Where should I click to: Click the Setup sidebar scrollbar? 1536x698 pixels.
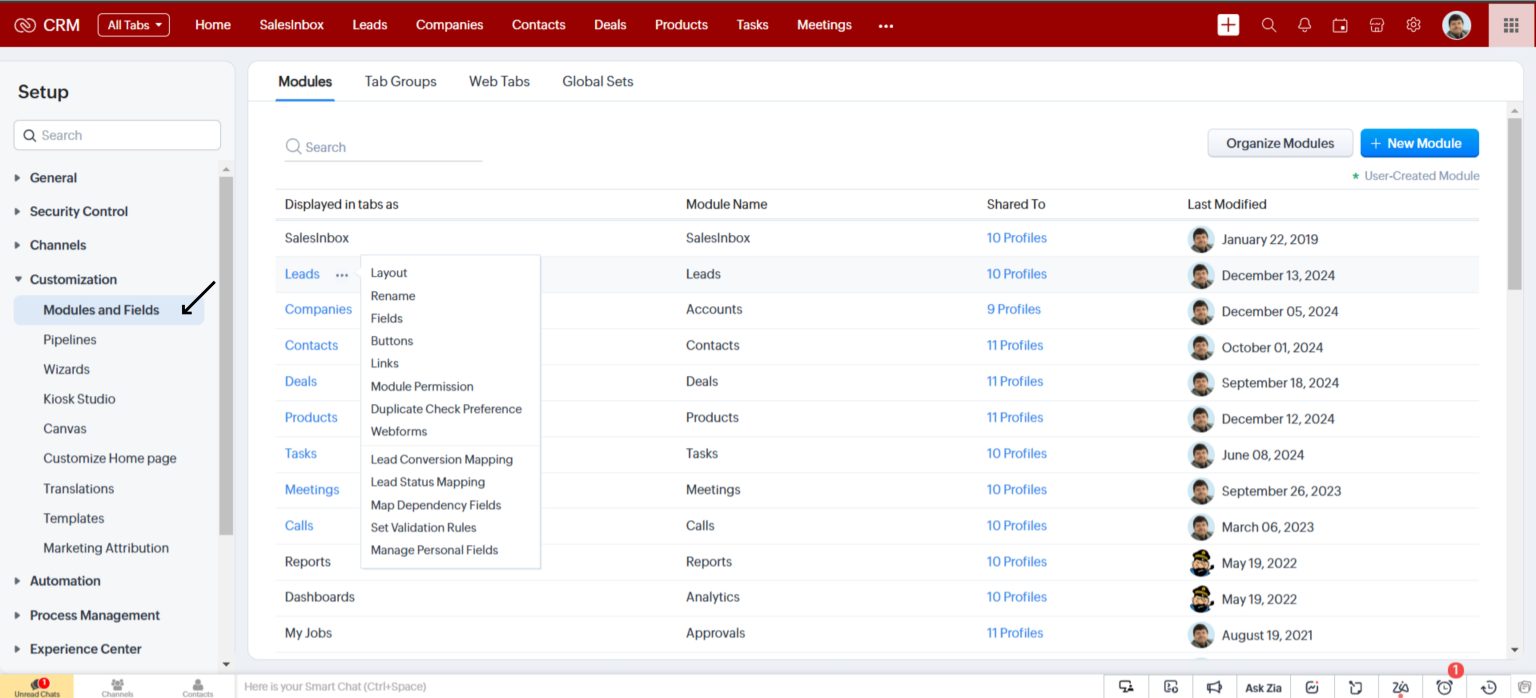tap(226, 355)
